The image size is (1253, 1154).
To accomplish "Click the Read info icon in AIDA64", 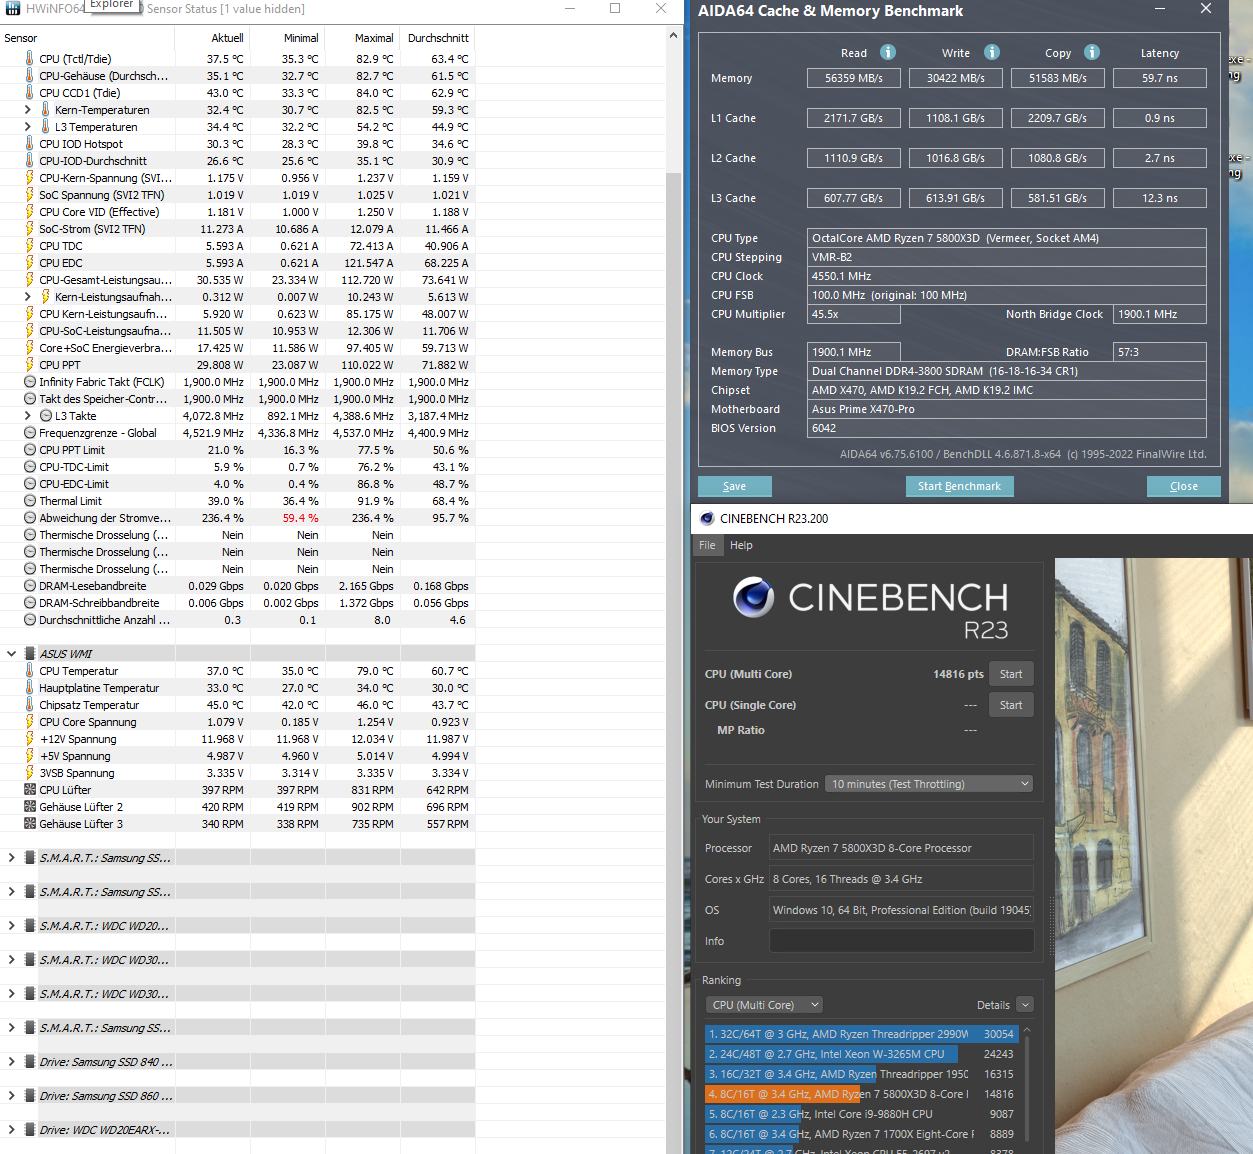I will [888, 52].
